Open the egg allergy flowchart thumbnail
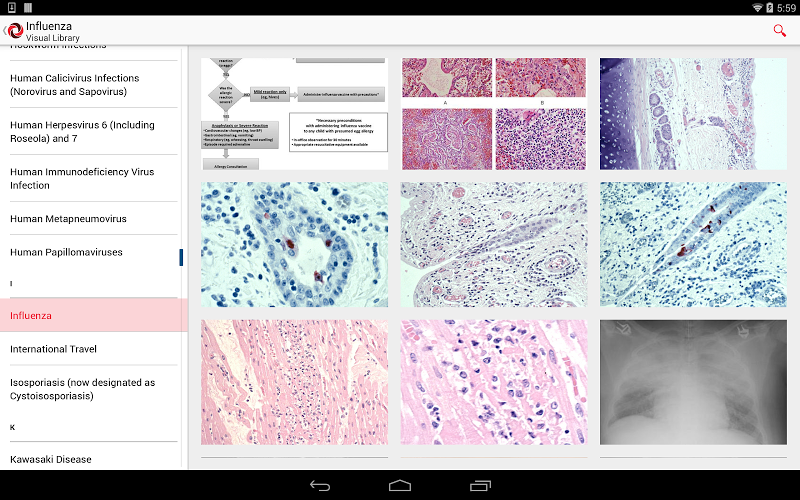The width and height of the screenshot is (800, 500). coord(294,113)
